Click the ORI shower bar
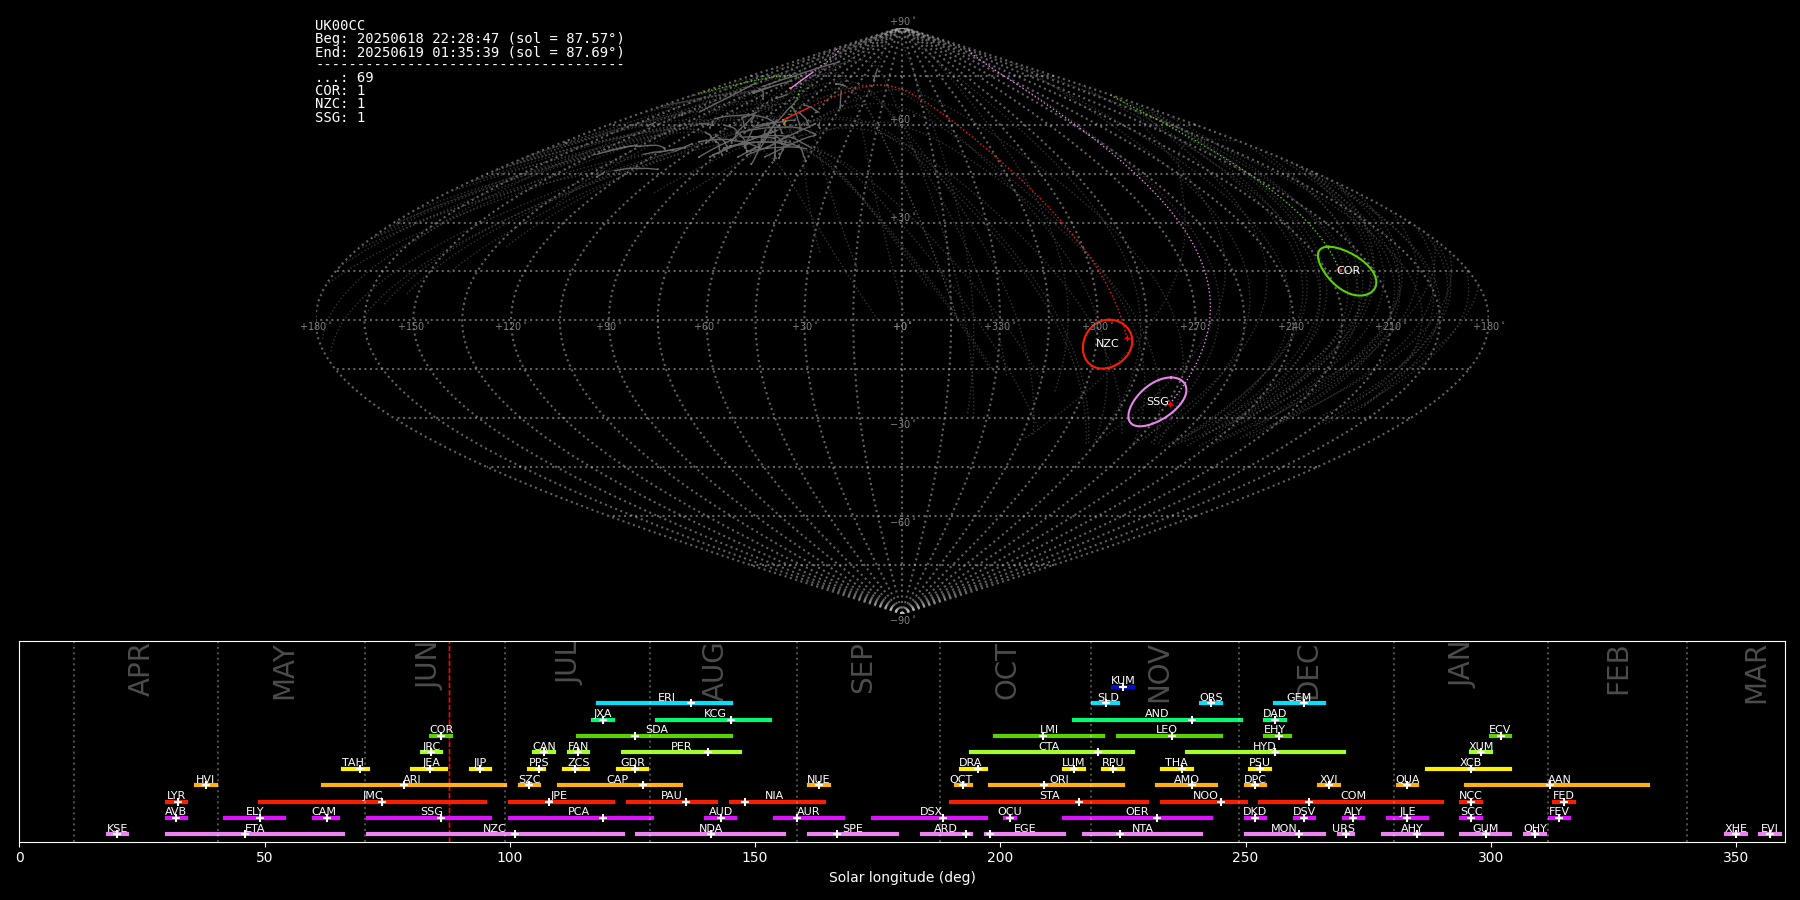 point(1056,785)
